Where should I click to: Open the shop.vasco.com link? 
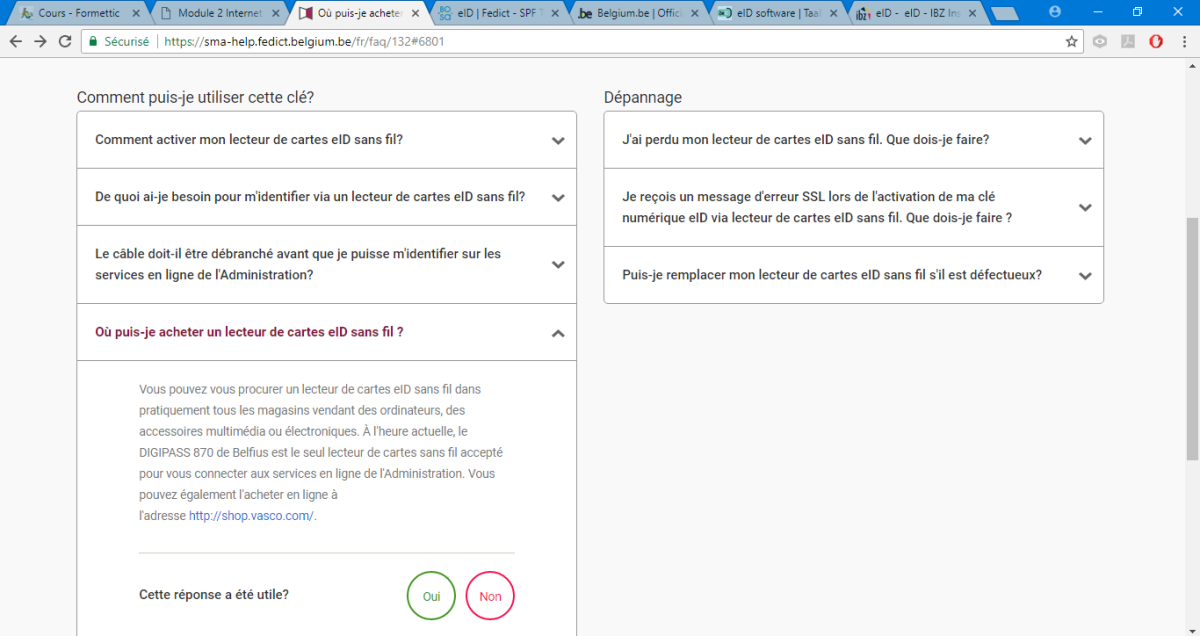click(x=251, y=516)
